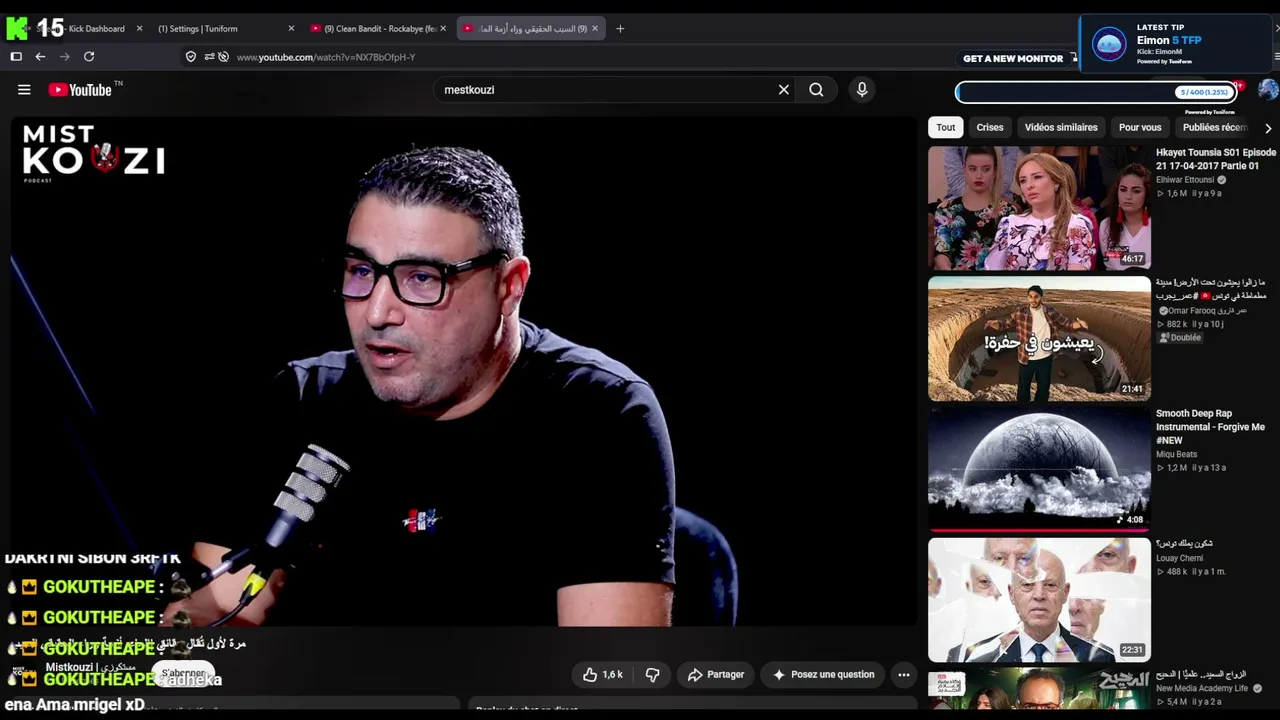1280x720 pixels.
Task: Click the '1,6 M' view count text
Action: coord(1176,193)
